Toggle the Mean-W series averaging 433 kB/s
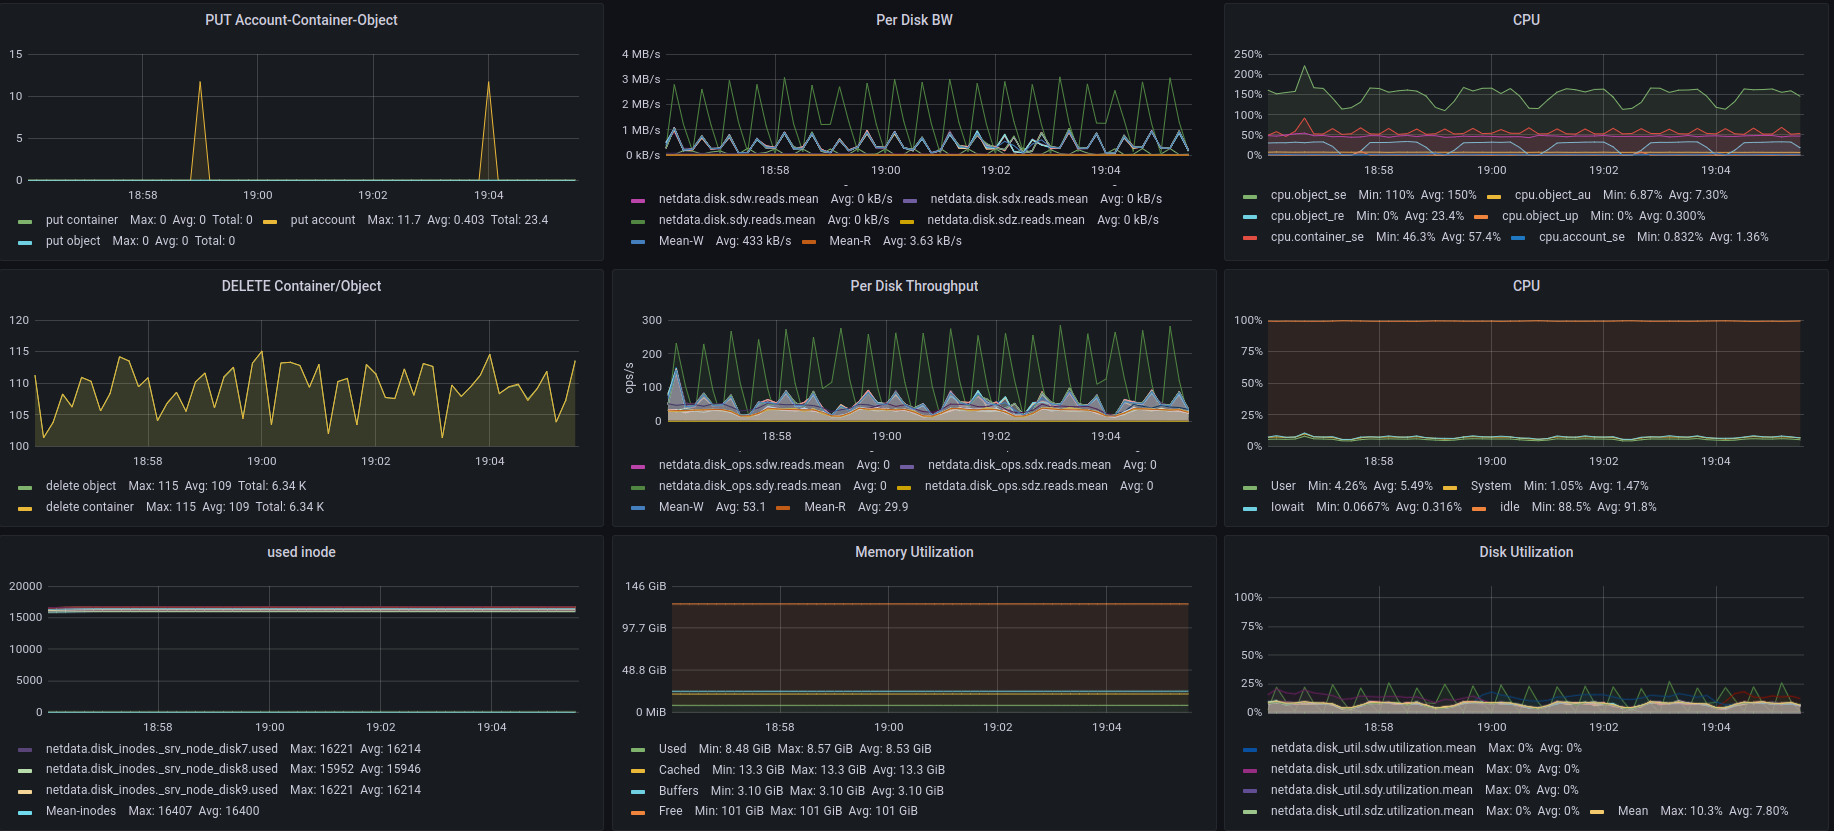The height and width of the screenshot is (831, 1834). pos(681,241)
